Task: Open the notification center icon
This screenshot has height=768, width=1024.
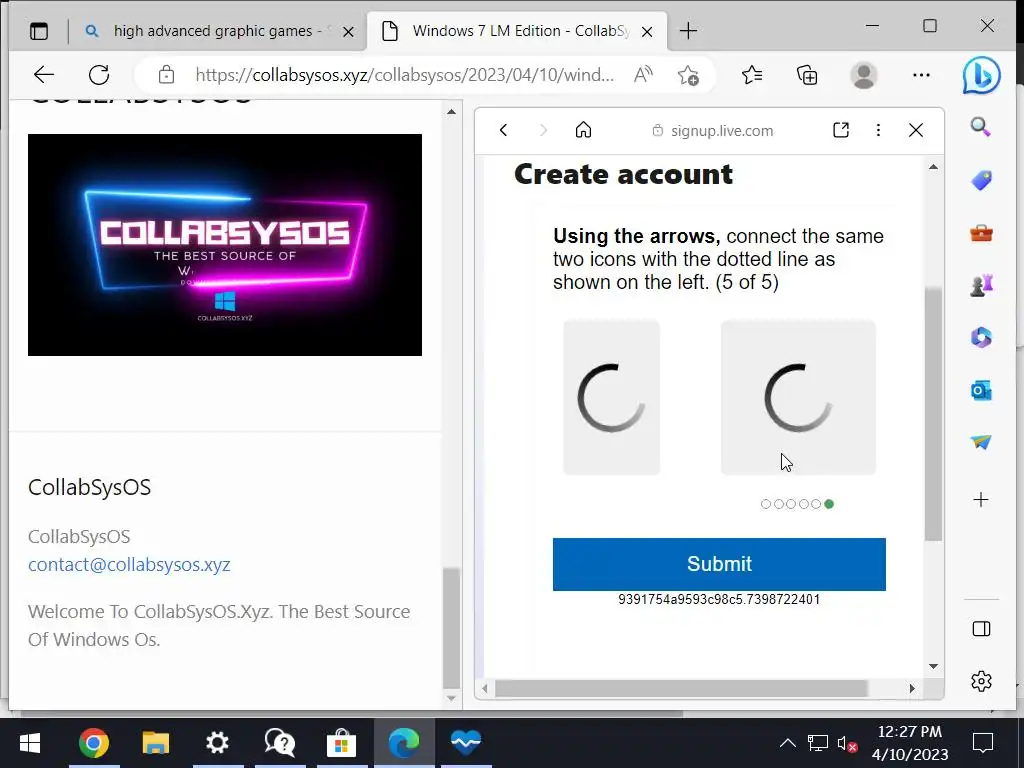Action: [983, 743]
